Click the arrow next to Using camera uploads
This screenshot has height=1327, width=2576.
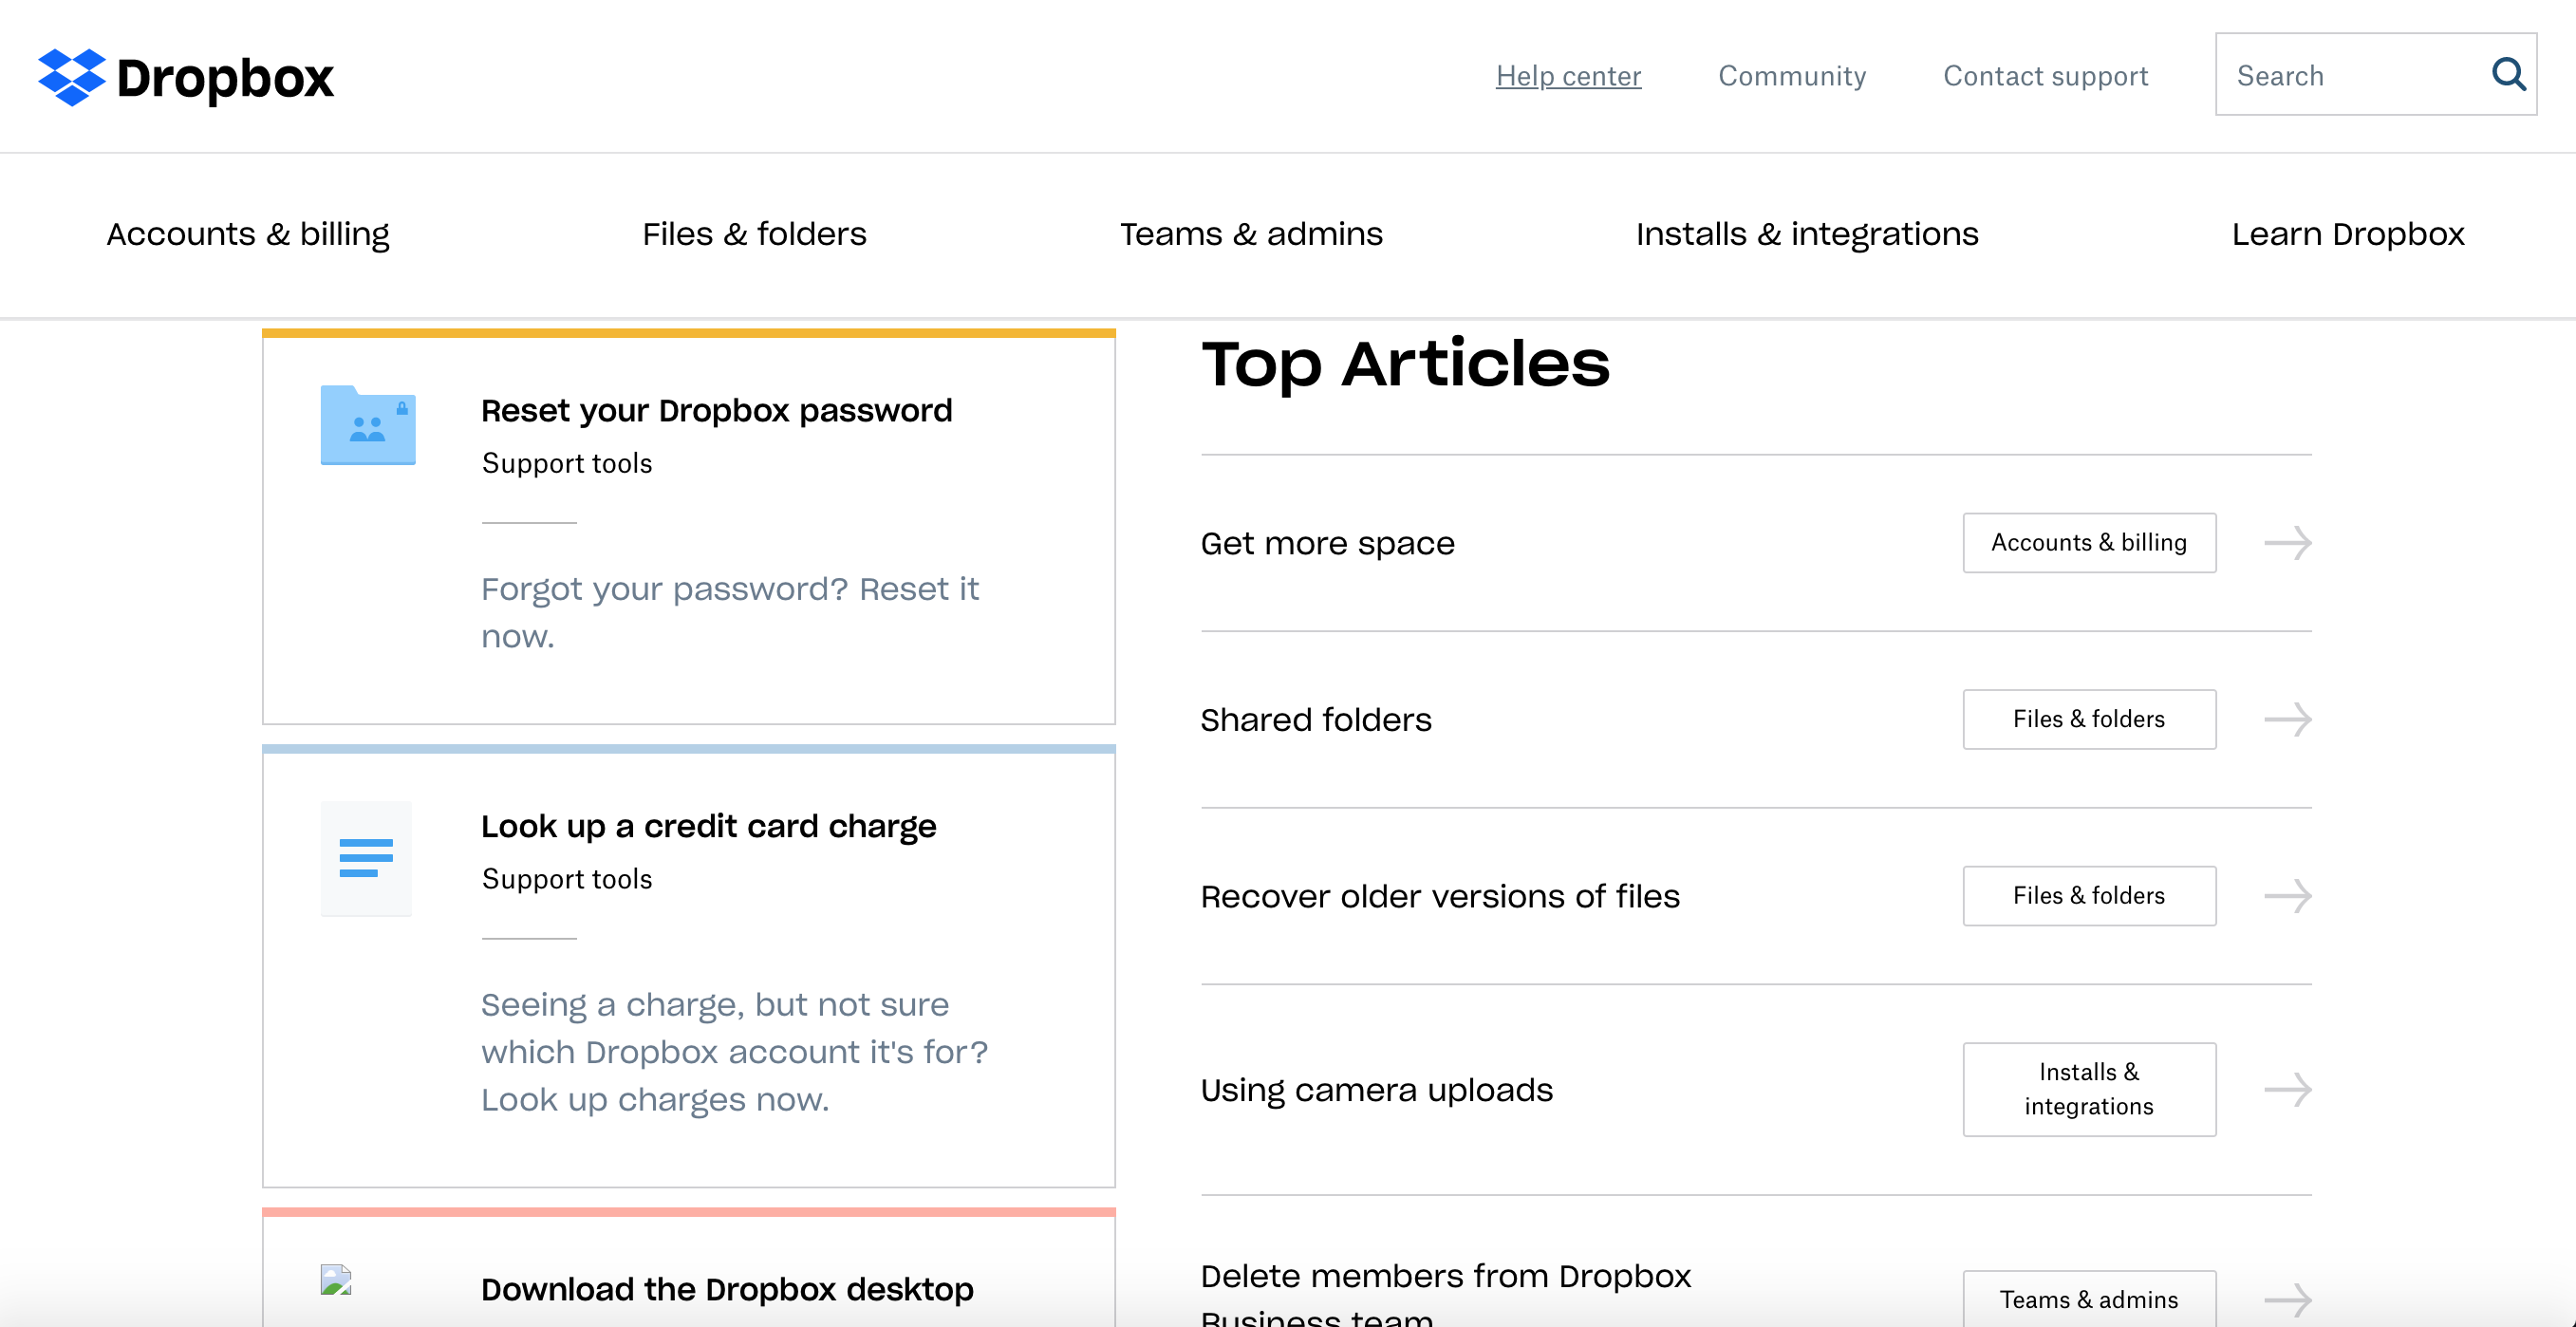click(2288, 1089)
